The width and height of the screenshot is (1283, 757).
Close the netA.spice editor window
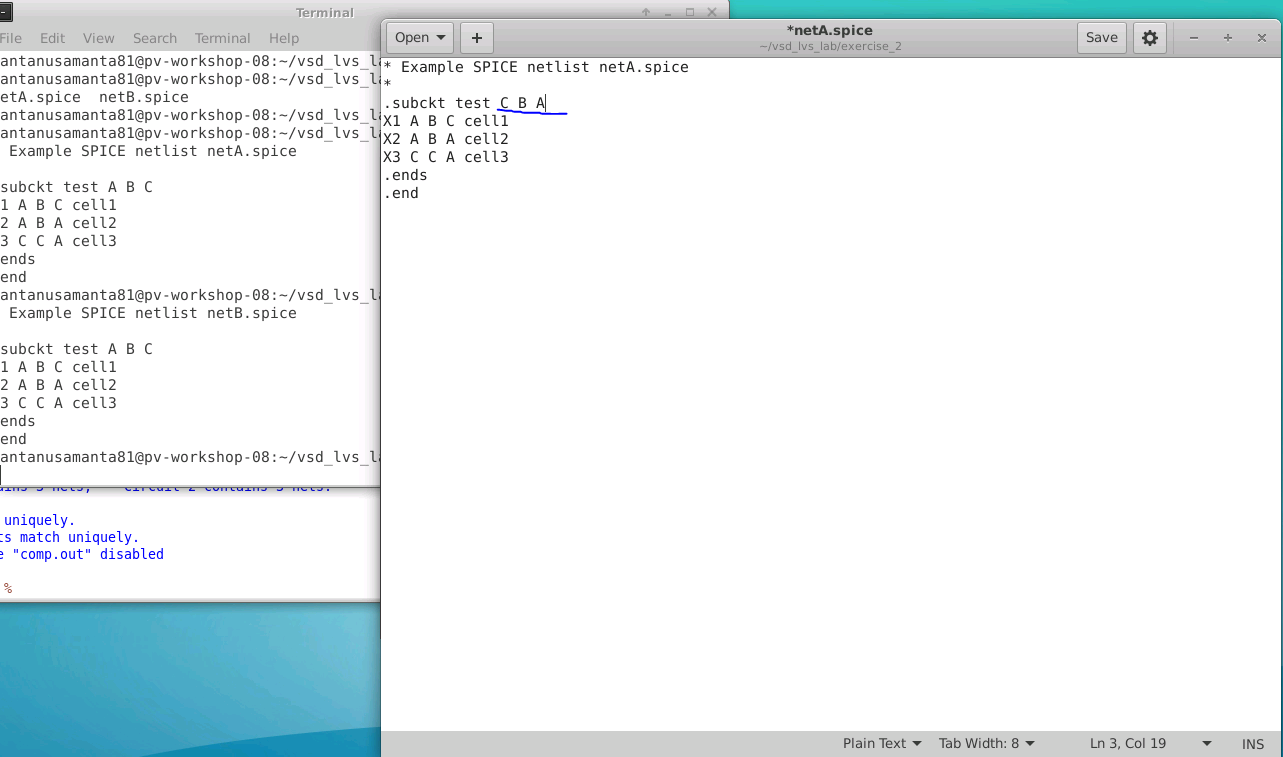tap(1262, 38)
